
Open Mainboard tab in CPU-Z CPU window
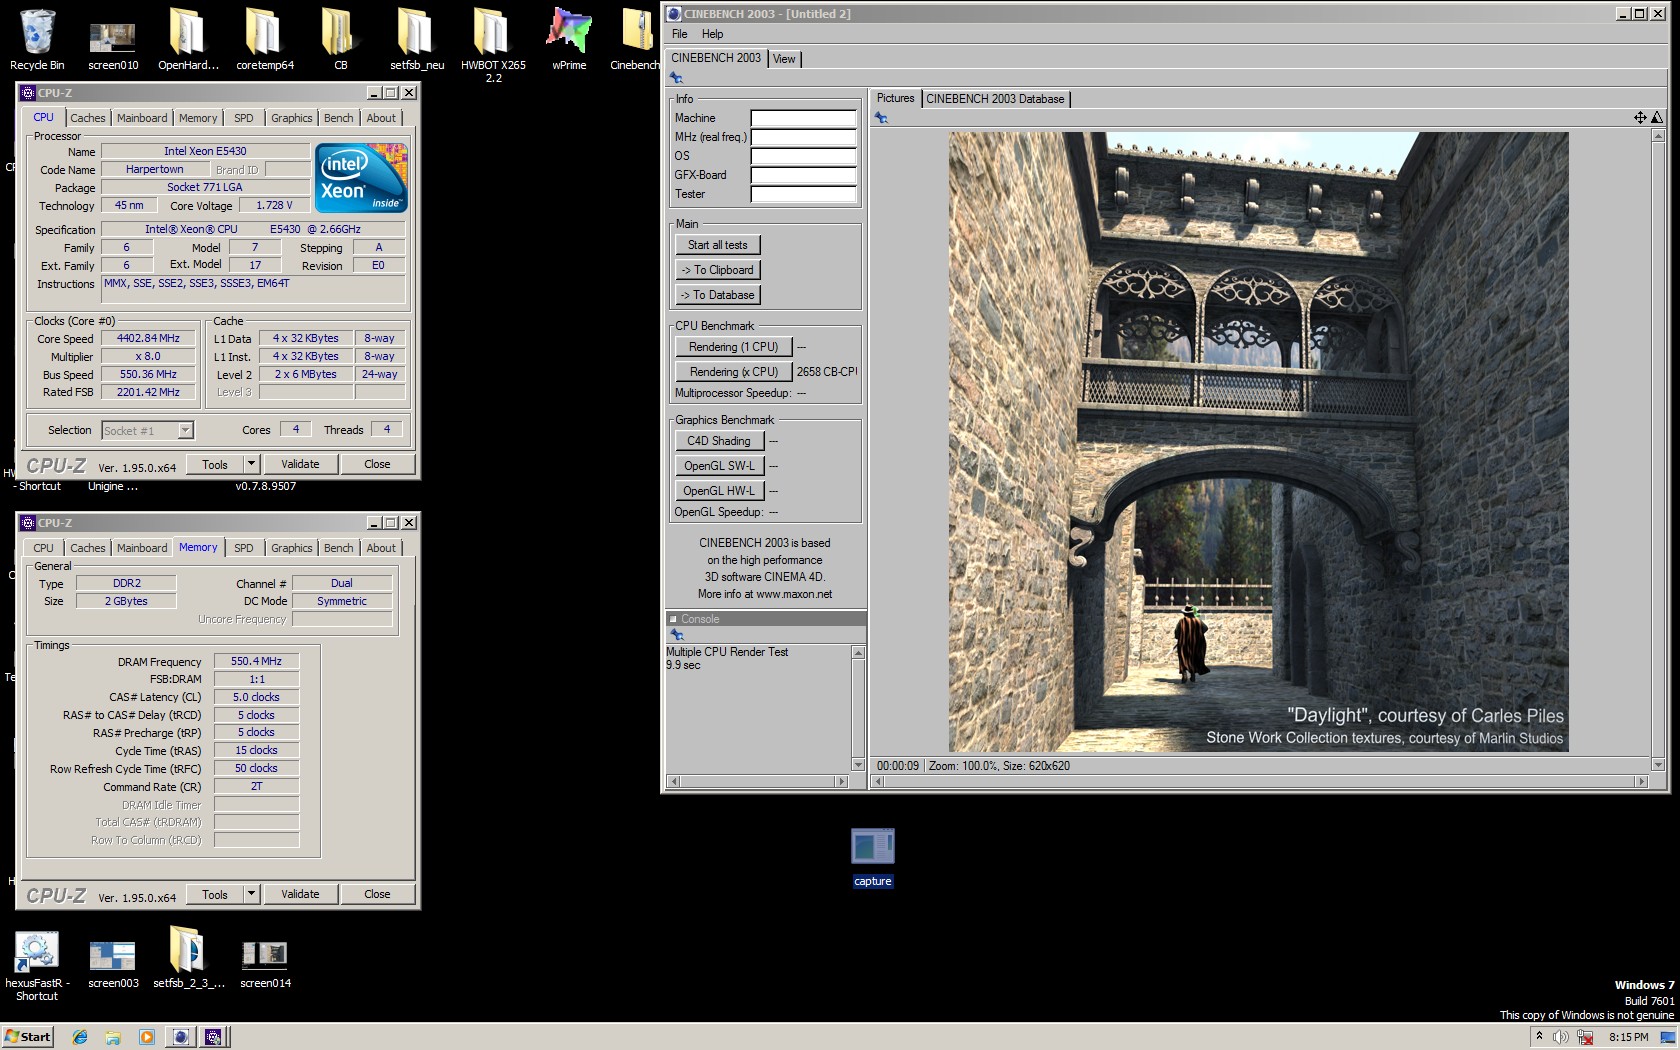142,118
